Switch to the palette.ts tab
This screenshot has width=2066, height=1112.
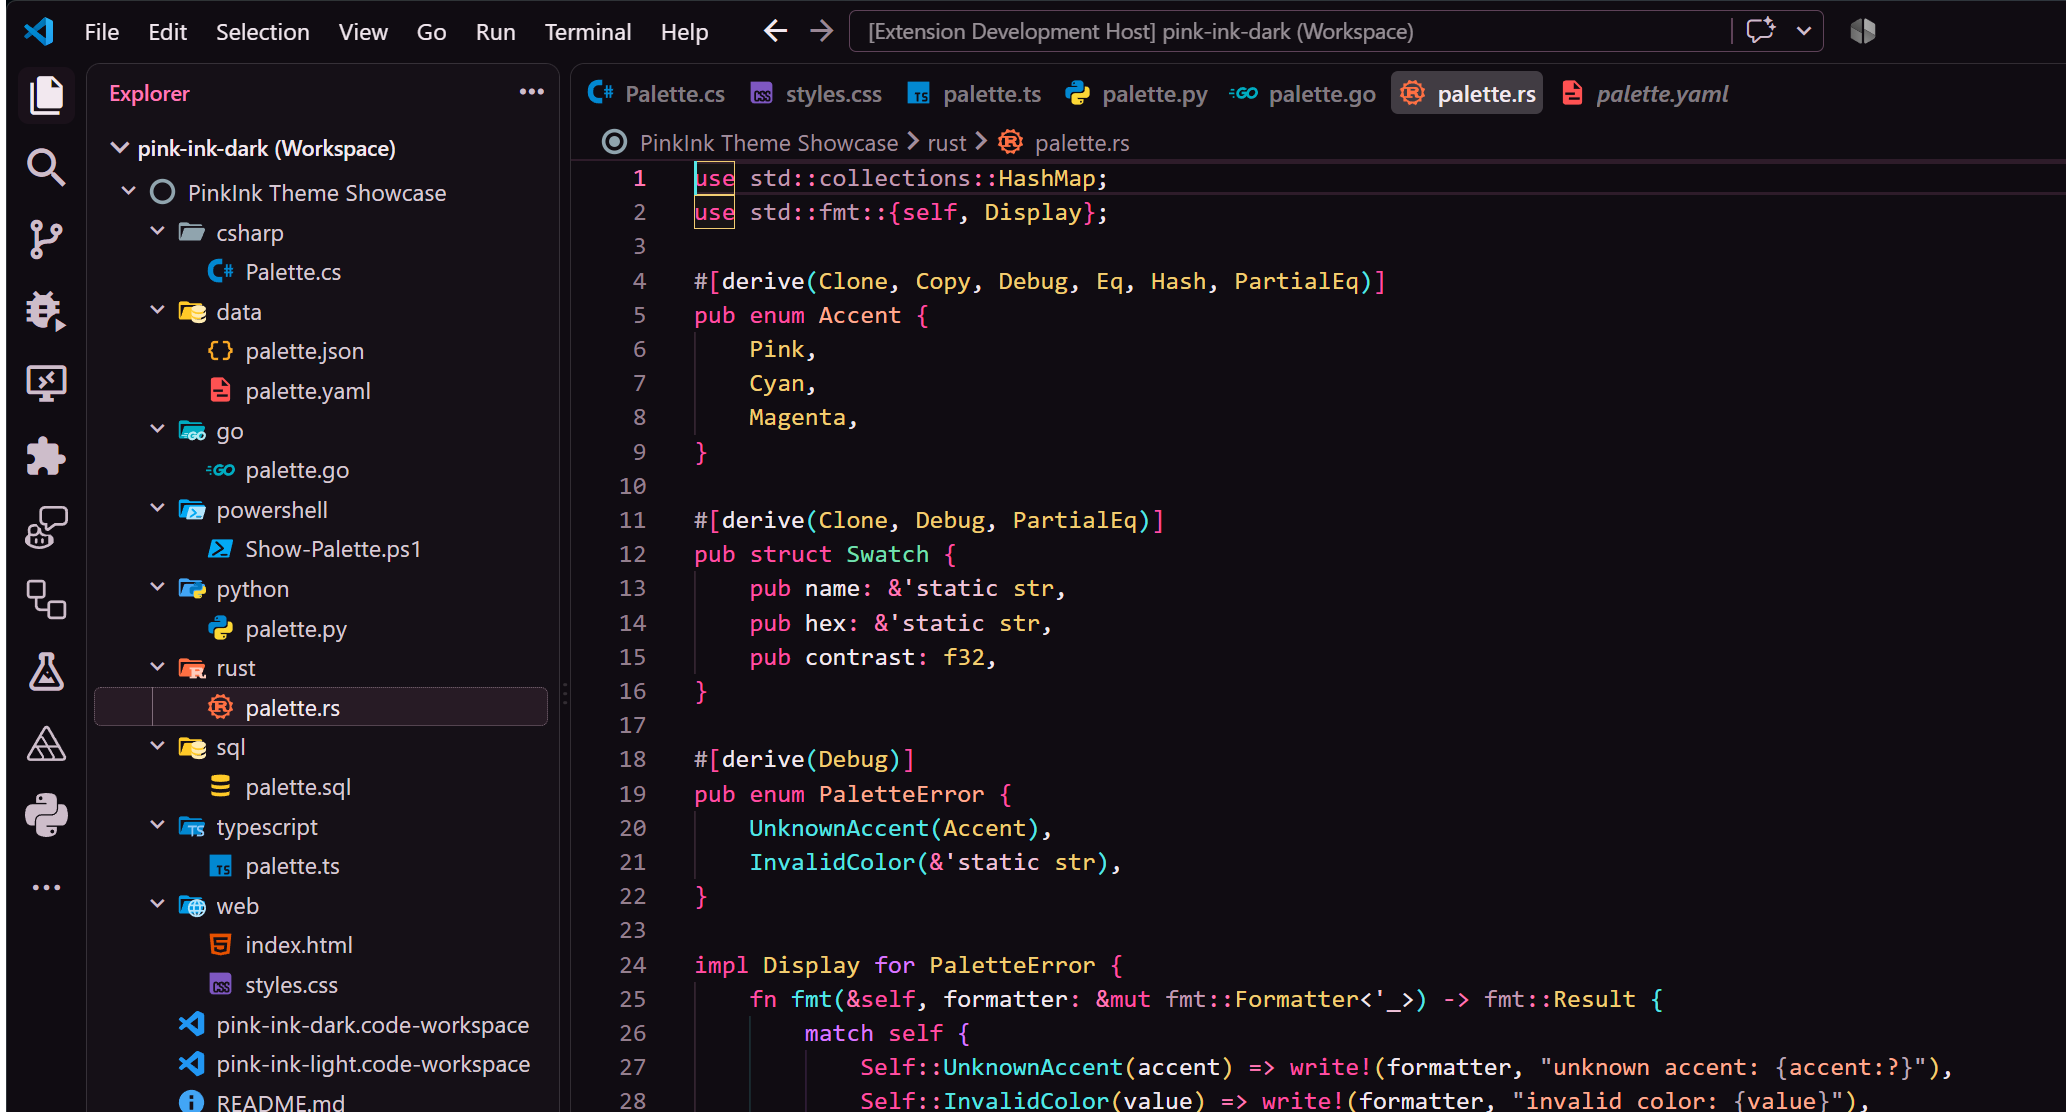point(974,93)
